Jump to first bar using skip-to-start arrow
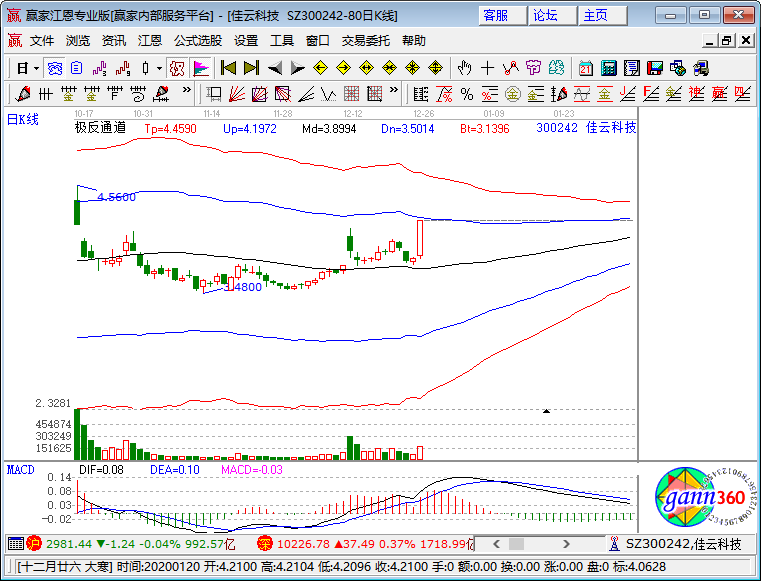Image resolution: width=761 pixels, height=581 pixels. [228, 68]
